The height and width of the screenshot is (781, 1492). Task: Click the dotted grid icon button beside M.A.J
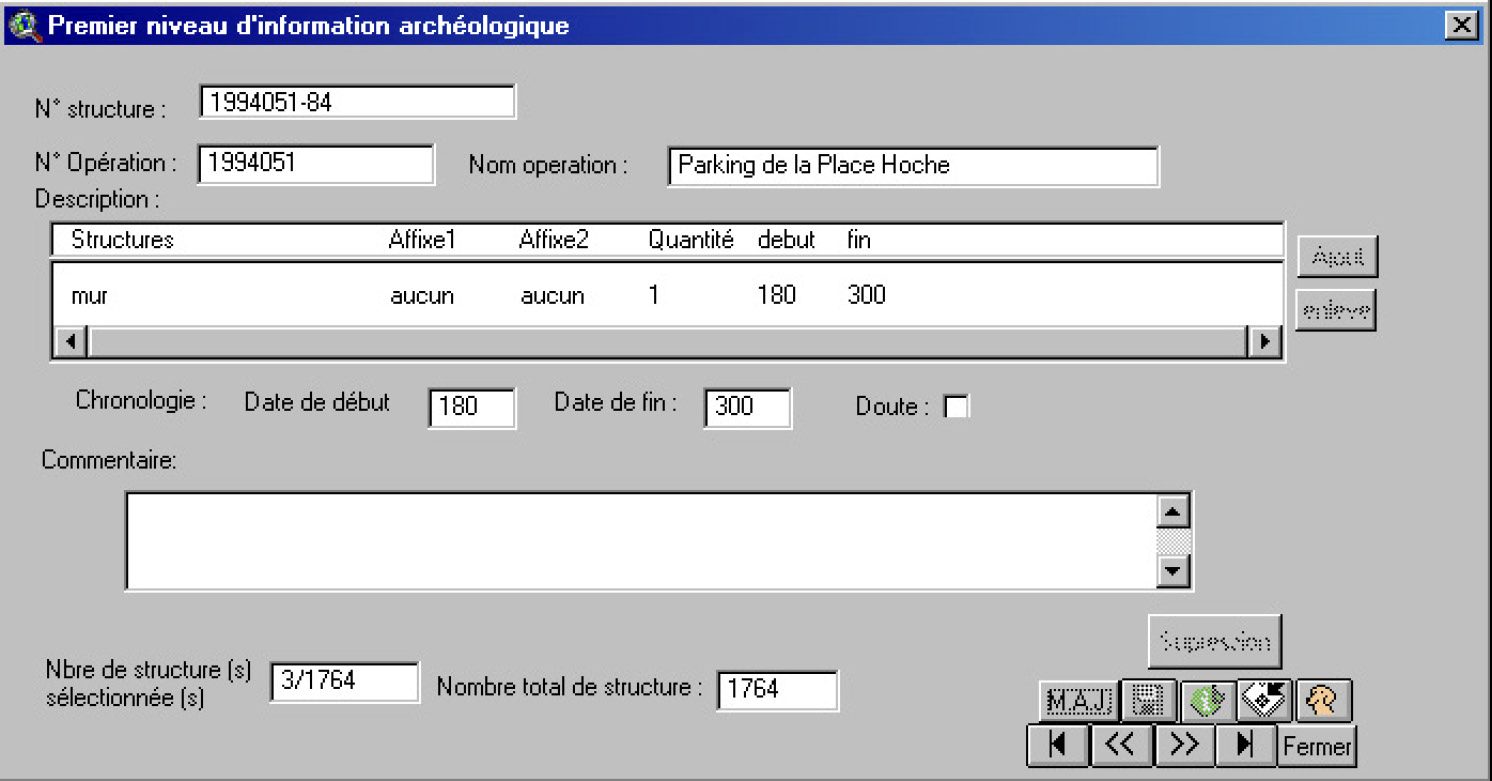1148,701
